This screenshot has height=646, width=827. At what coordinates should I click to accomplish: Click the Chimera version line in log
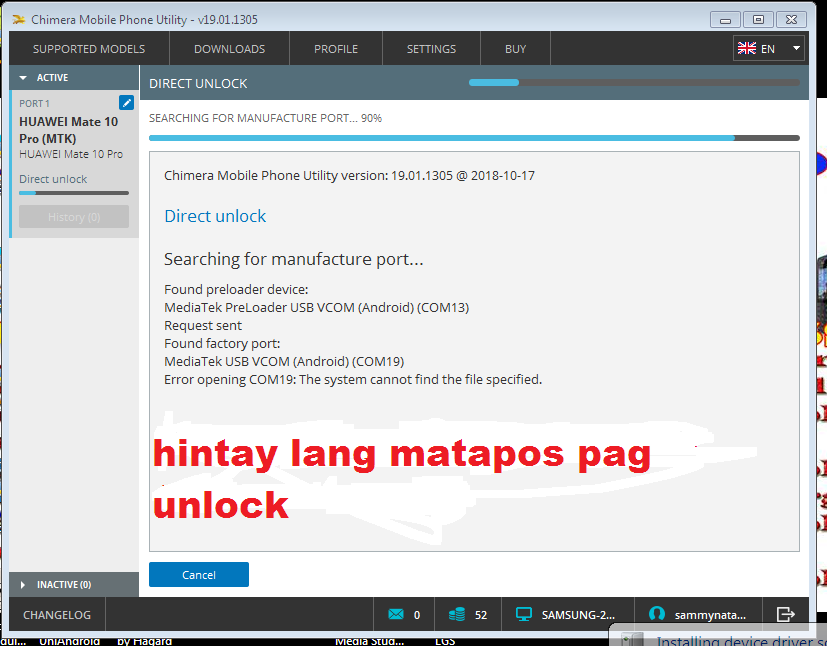click(x=349, y=176)
